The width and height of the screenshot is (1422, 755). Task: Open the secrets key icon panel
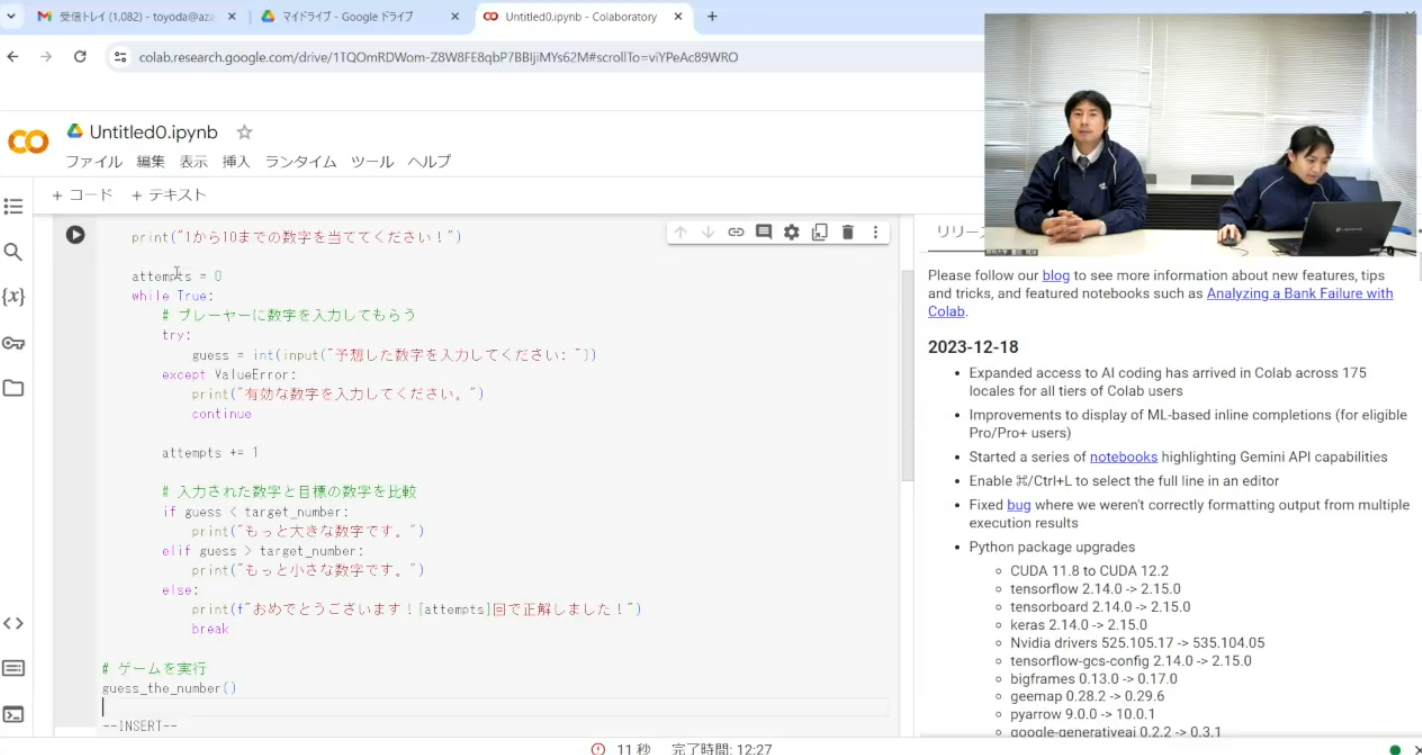click(x=13, y=343)
